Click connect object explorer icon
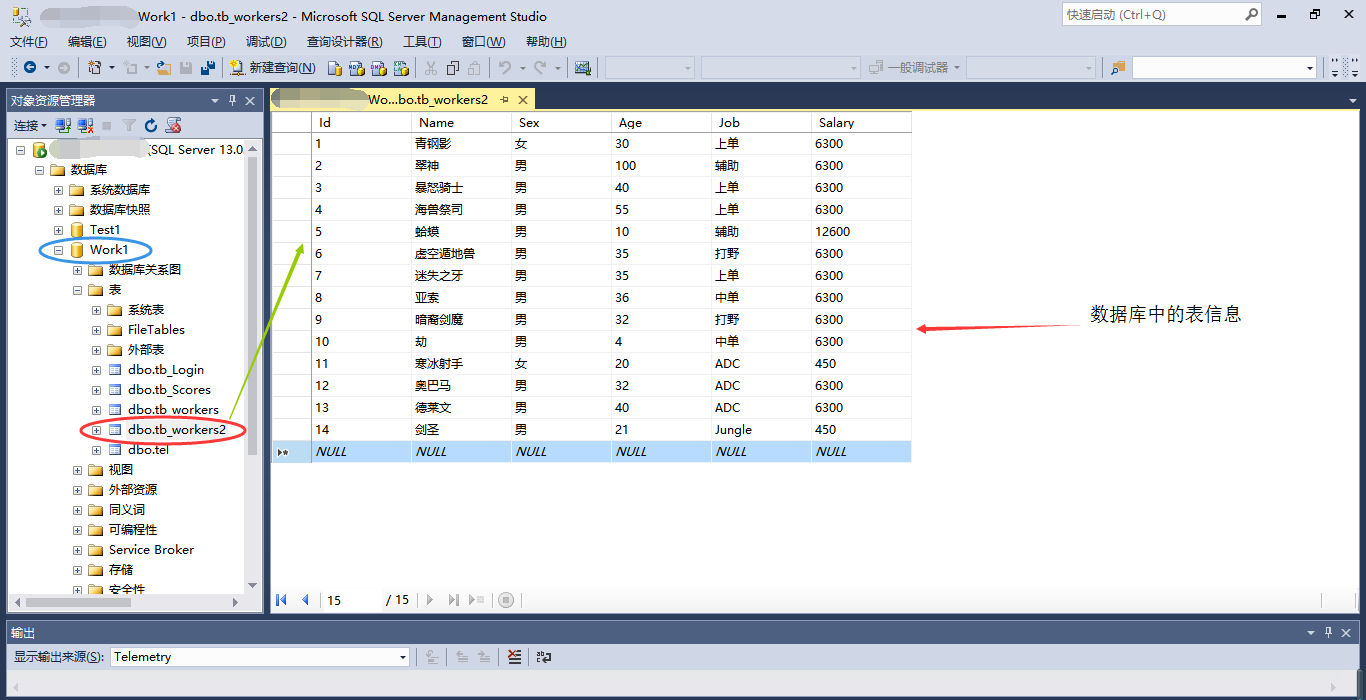Viewport: 1366px width, 700px height. pos(63,125)
